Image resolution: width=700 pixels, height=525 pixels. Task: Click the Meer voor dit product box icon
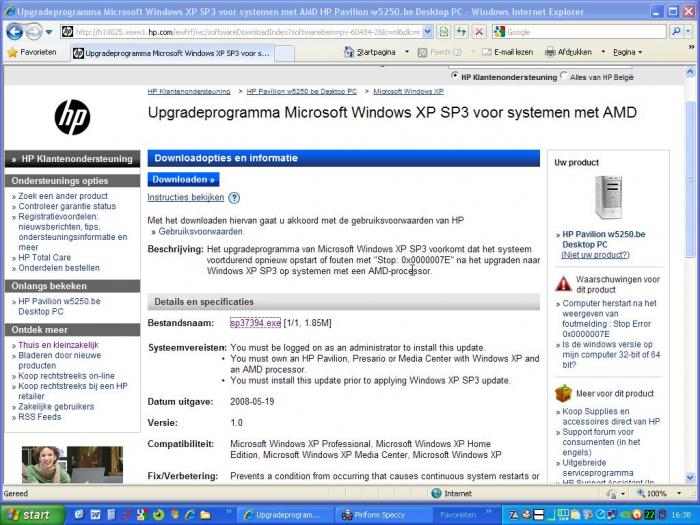563,393
